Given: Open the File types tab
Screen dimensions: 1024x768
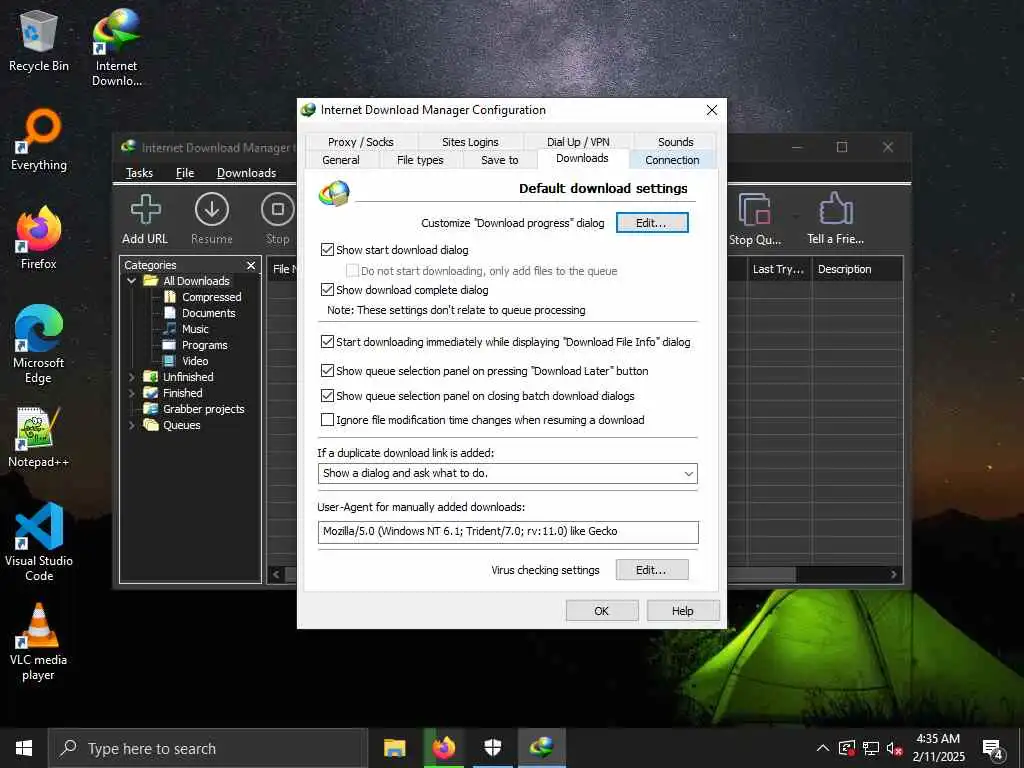Looking at the screenshot, I should pos(420,160).
